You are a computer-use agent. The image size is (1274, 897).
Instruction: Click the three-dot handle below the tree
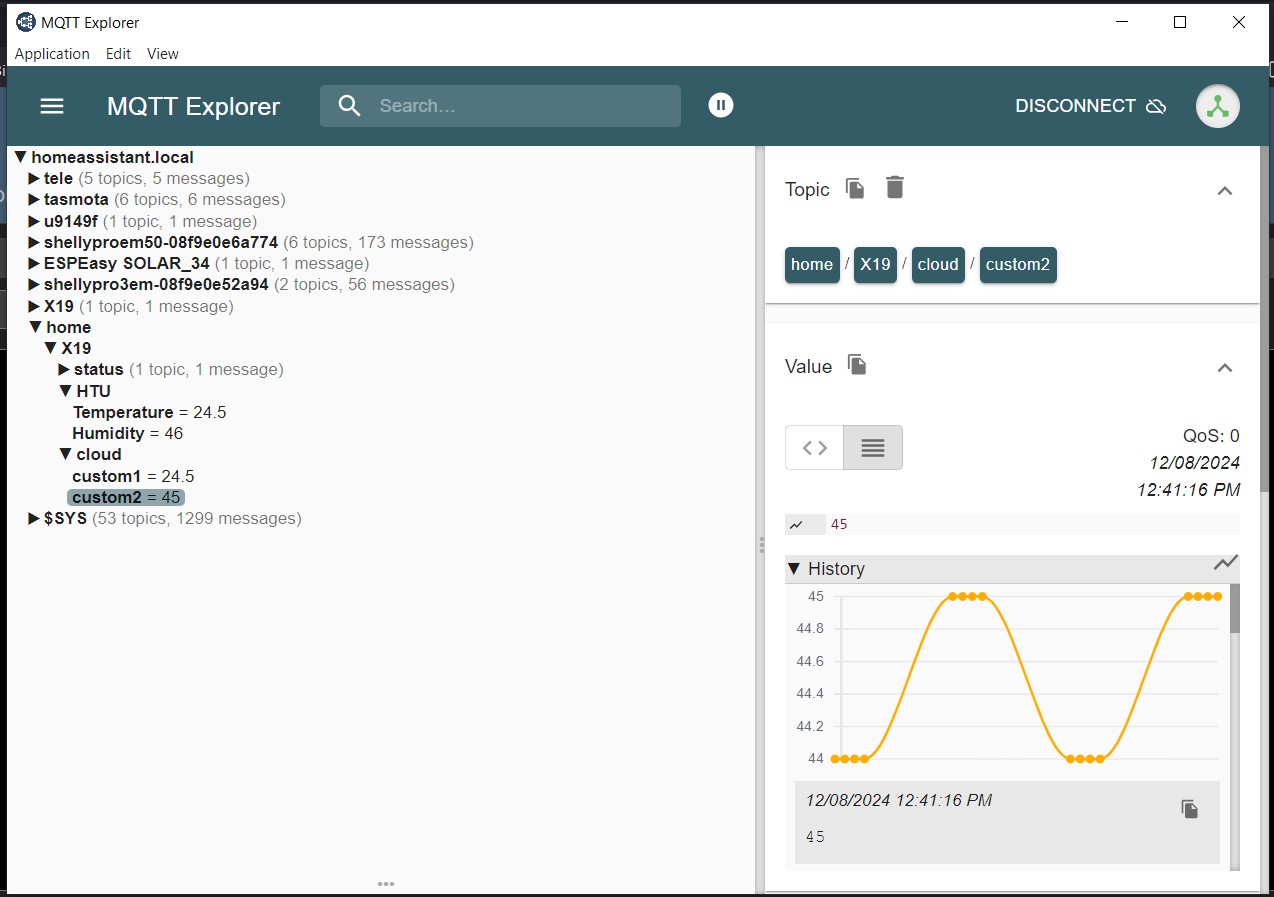(386, 884)
